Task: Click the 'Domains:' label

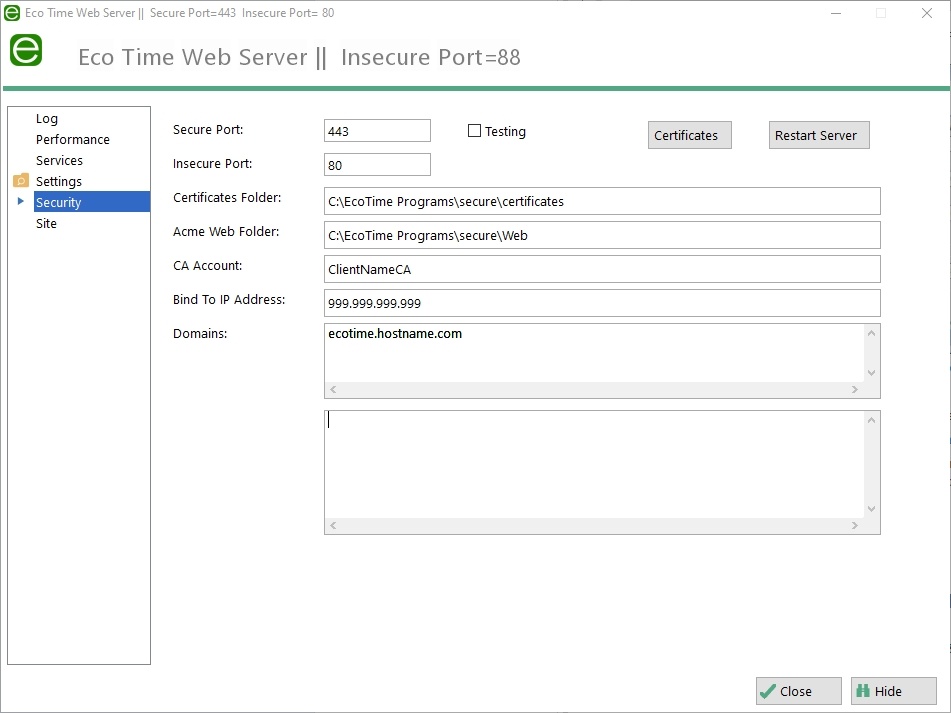Action: [200, 333]
